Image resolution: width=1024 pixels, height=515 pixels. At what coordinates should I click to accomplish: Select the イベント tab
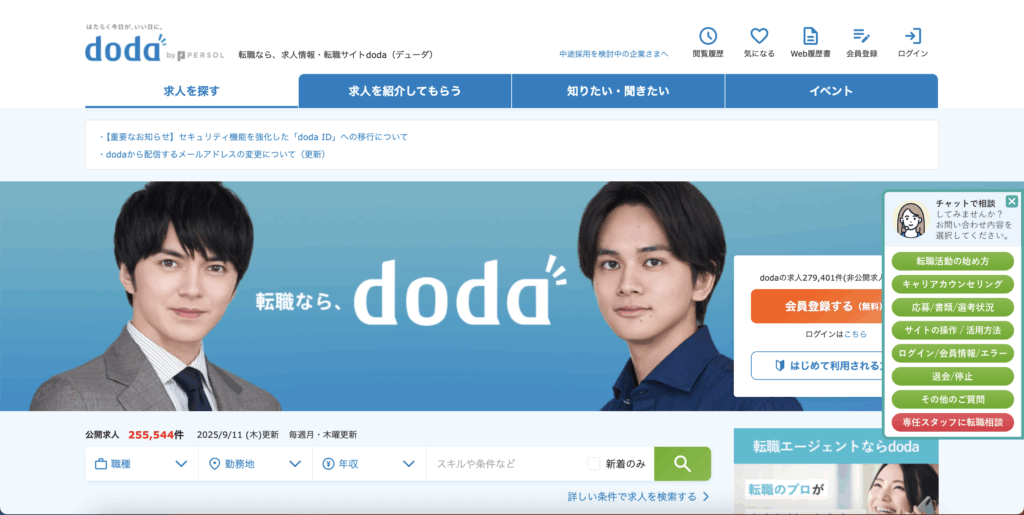click(831, 91)
